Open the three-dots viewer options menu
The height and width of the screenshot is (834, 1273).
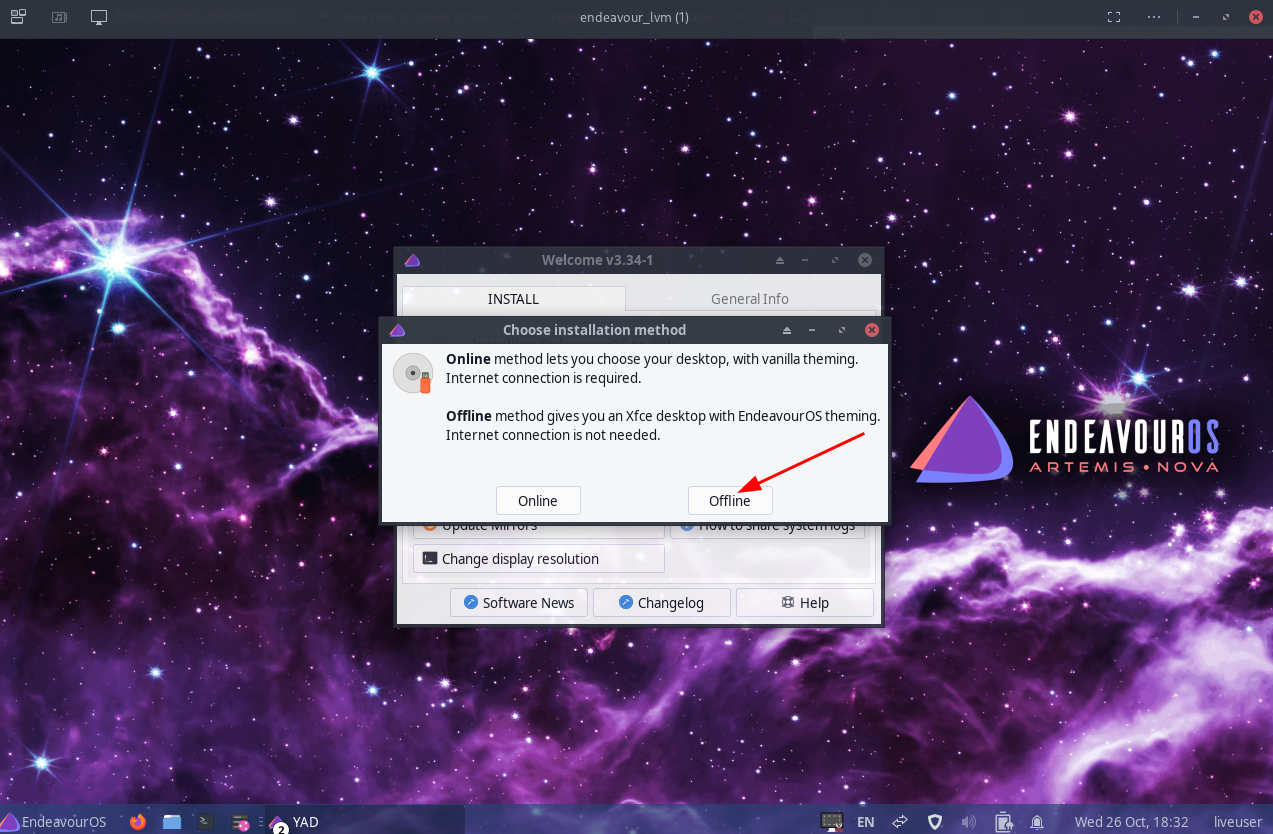pyautogui.click(x=1155, y=17)
